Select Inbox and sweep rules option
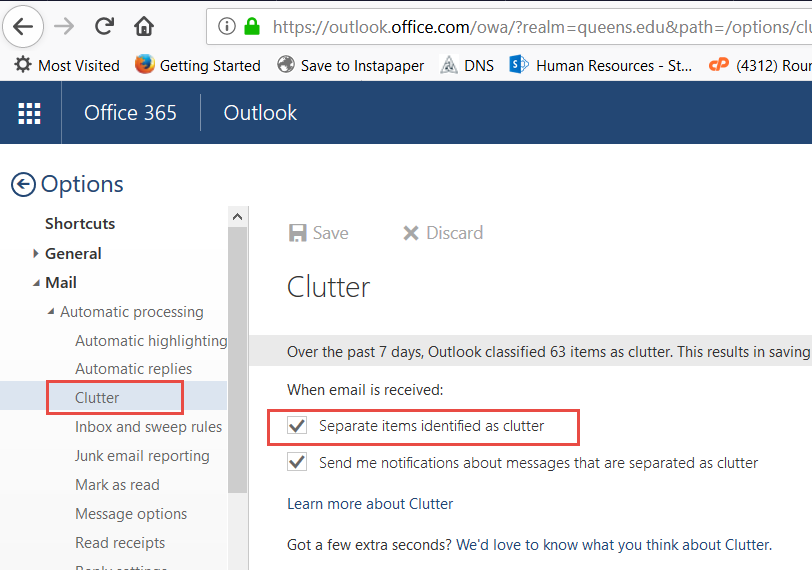Viewport: 812px width, 570px height. (x=148, y=427)
